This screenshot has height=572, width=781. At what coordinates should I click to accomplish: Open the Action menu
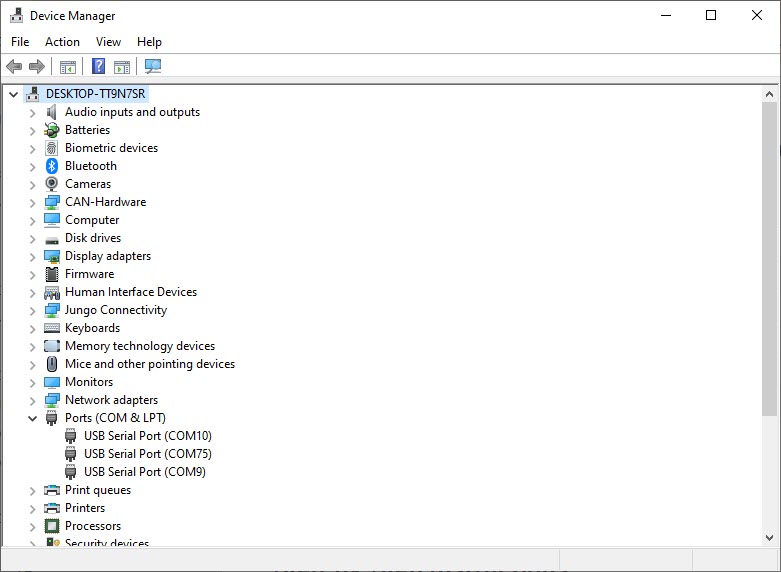(62, 42)
